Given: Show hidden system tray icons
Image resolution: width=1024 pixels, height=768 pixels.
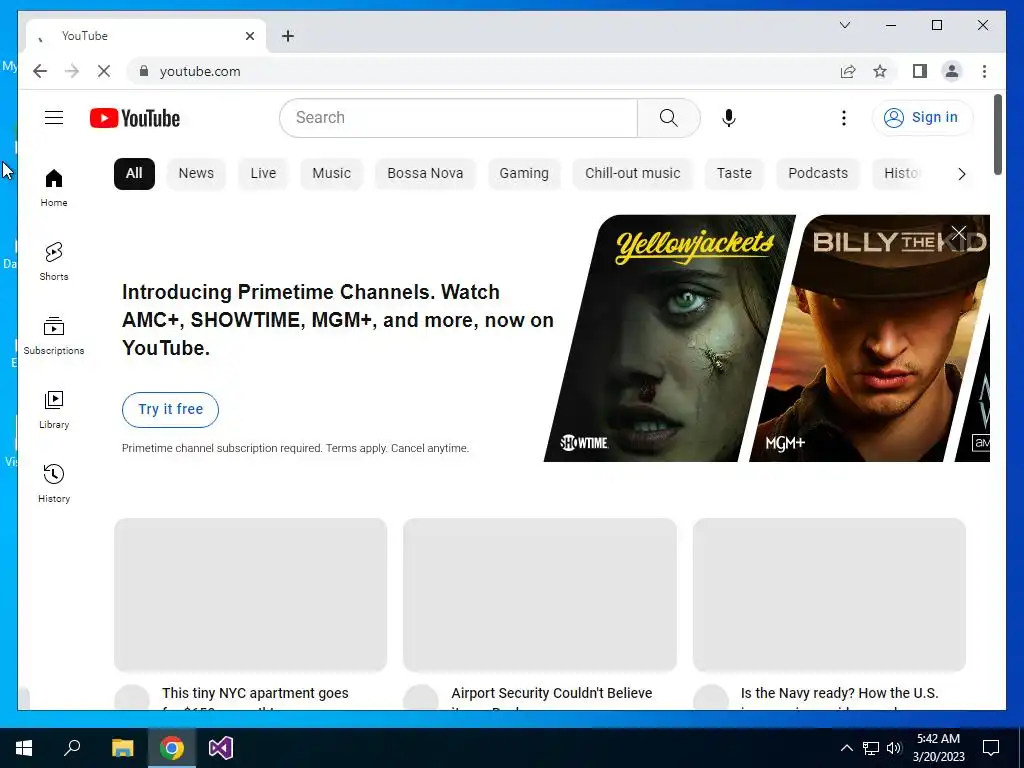Looking at the screenshot, I should pyautogui.click(x=846, y=748).
